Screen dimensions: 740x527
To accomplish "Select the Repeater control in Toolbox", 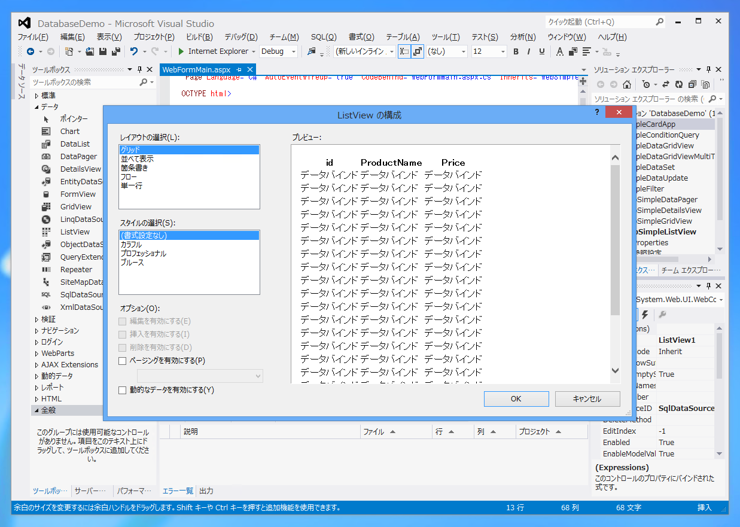I will tap(76, 269).
